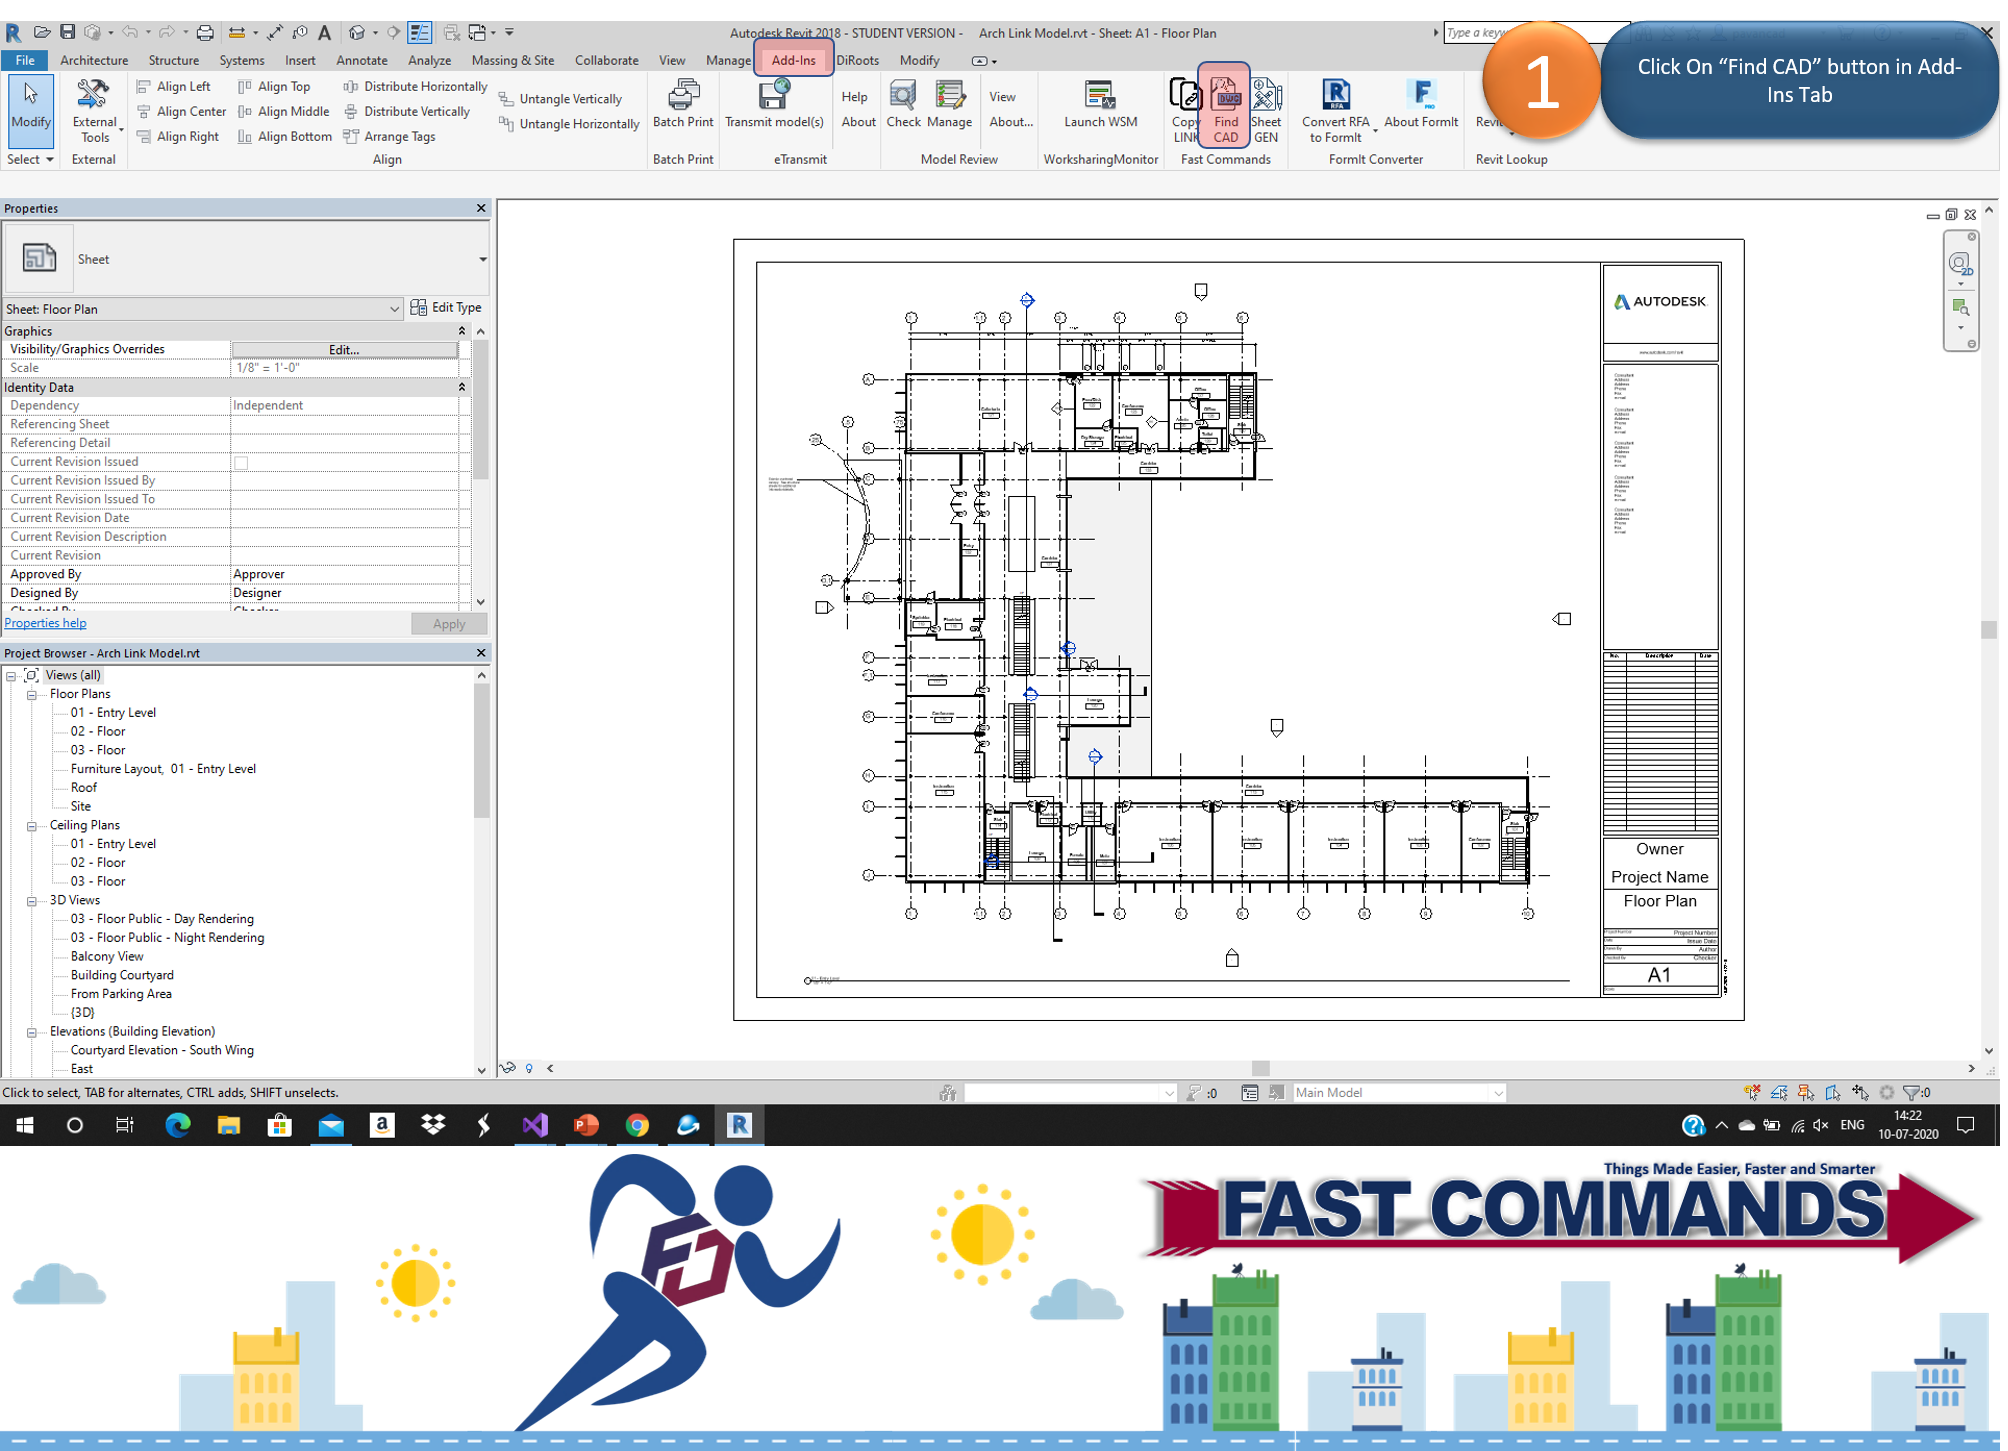Open the Collaborate ribbon tab
Screen dimensions: 2008x1451
(606, 60)
